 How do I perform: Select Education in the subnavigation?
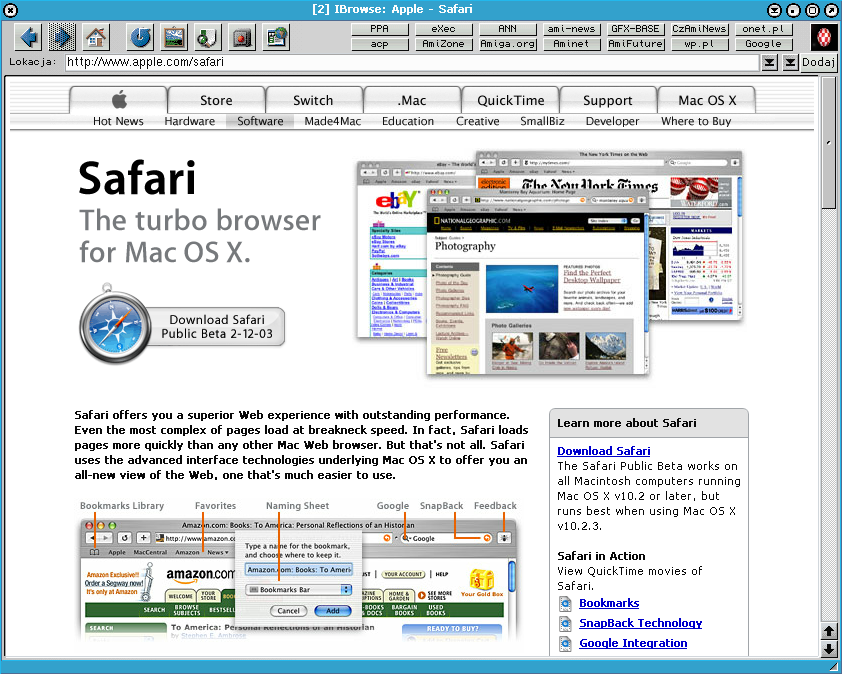point(408,121)
